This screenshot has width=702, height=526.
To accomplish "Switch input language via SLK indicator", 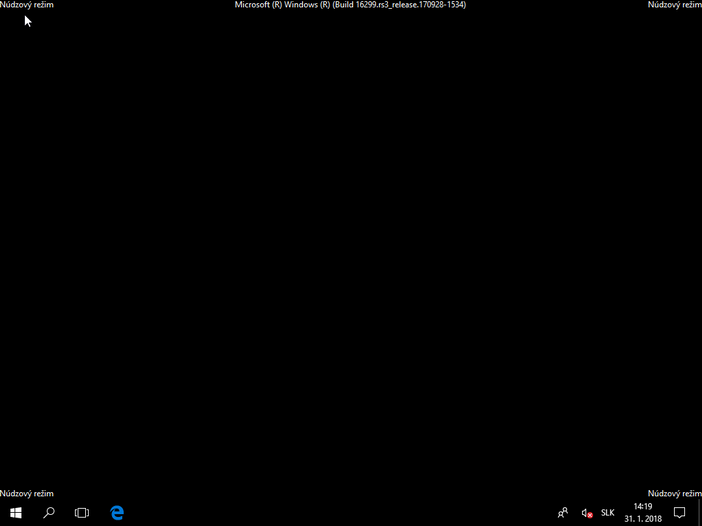I will coord(607,513).
